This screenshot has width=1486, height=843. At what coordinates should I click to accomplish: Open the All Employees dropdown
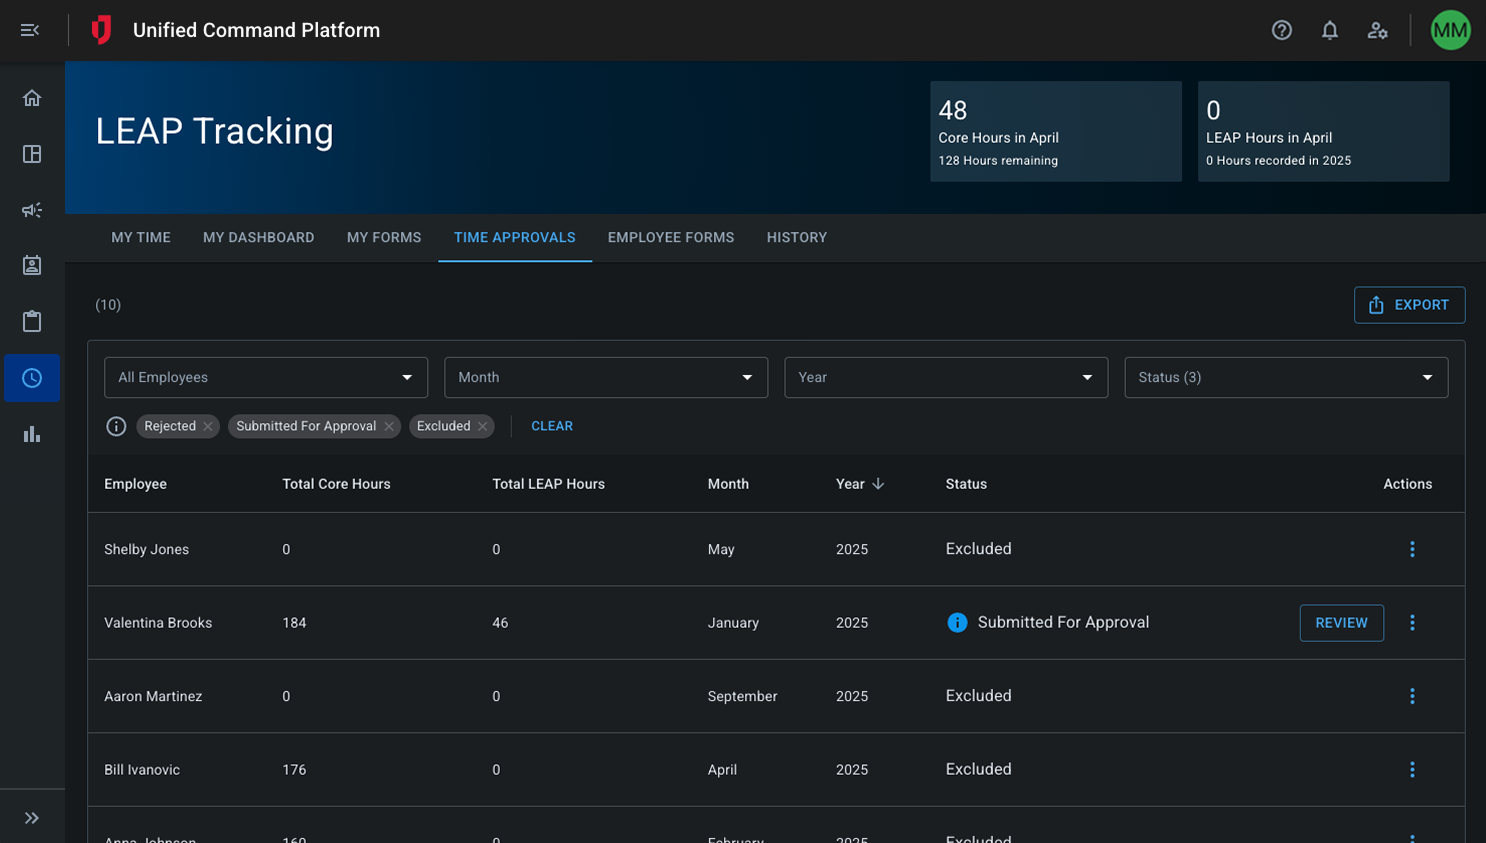(x=266, y=378)
